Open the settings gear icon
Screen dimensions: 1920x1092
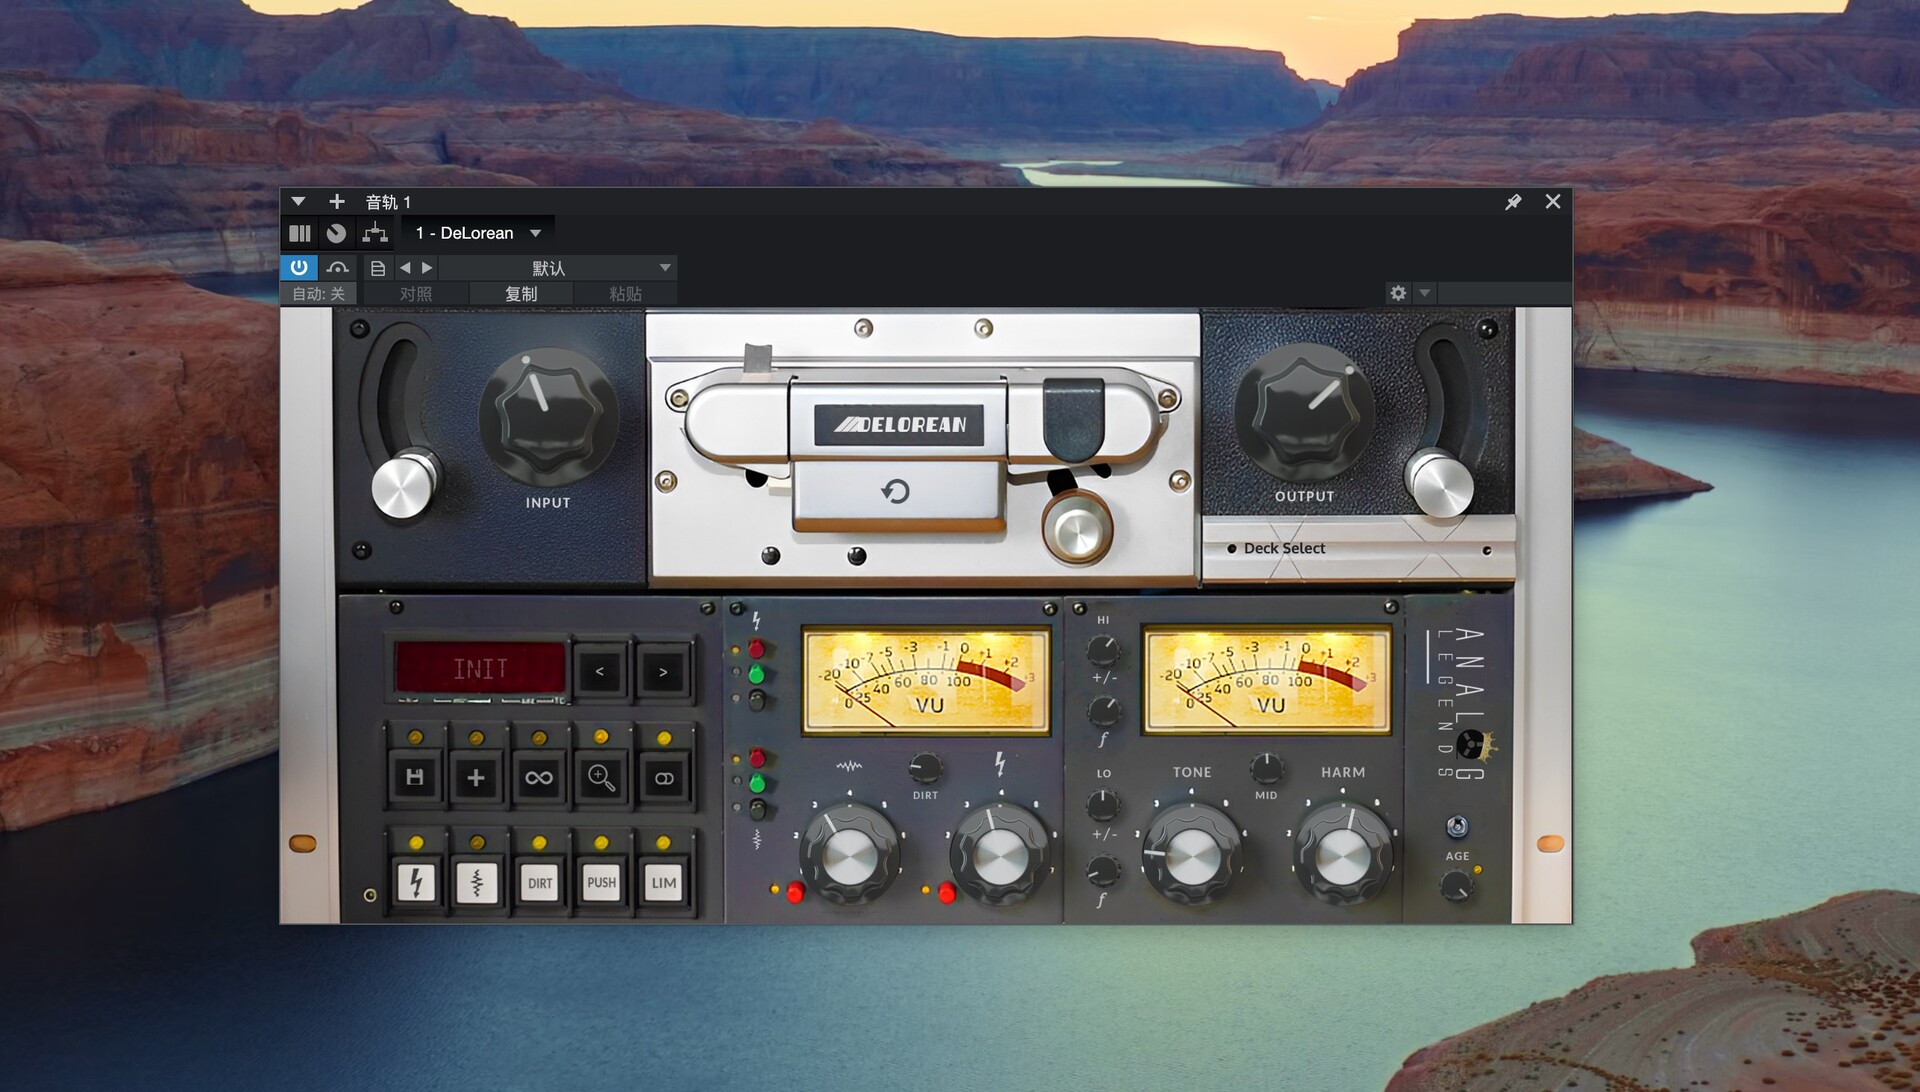[1398, 293]
